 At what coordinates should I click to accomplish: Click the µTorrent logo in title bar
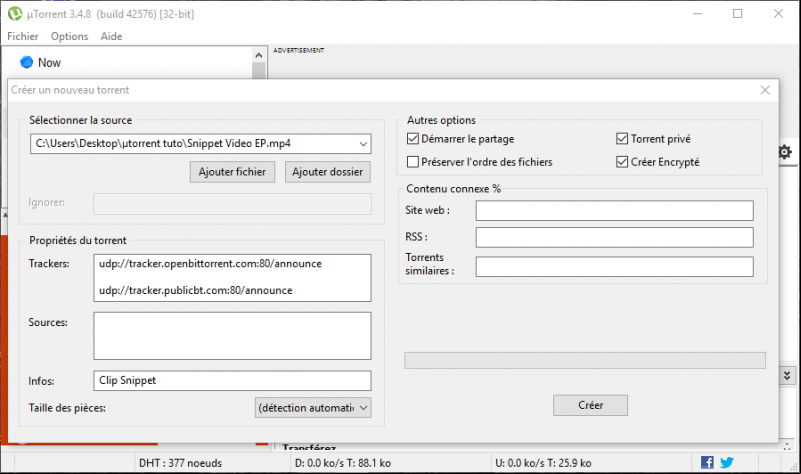point(15,14)
